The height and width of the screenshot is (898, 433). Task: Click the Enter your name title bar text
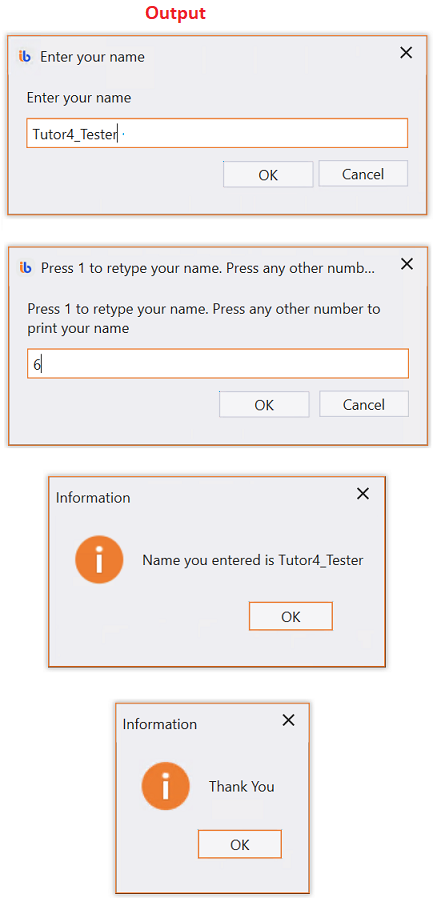click(92, 57)
